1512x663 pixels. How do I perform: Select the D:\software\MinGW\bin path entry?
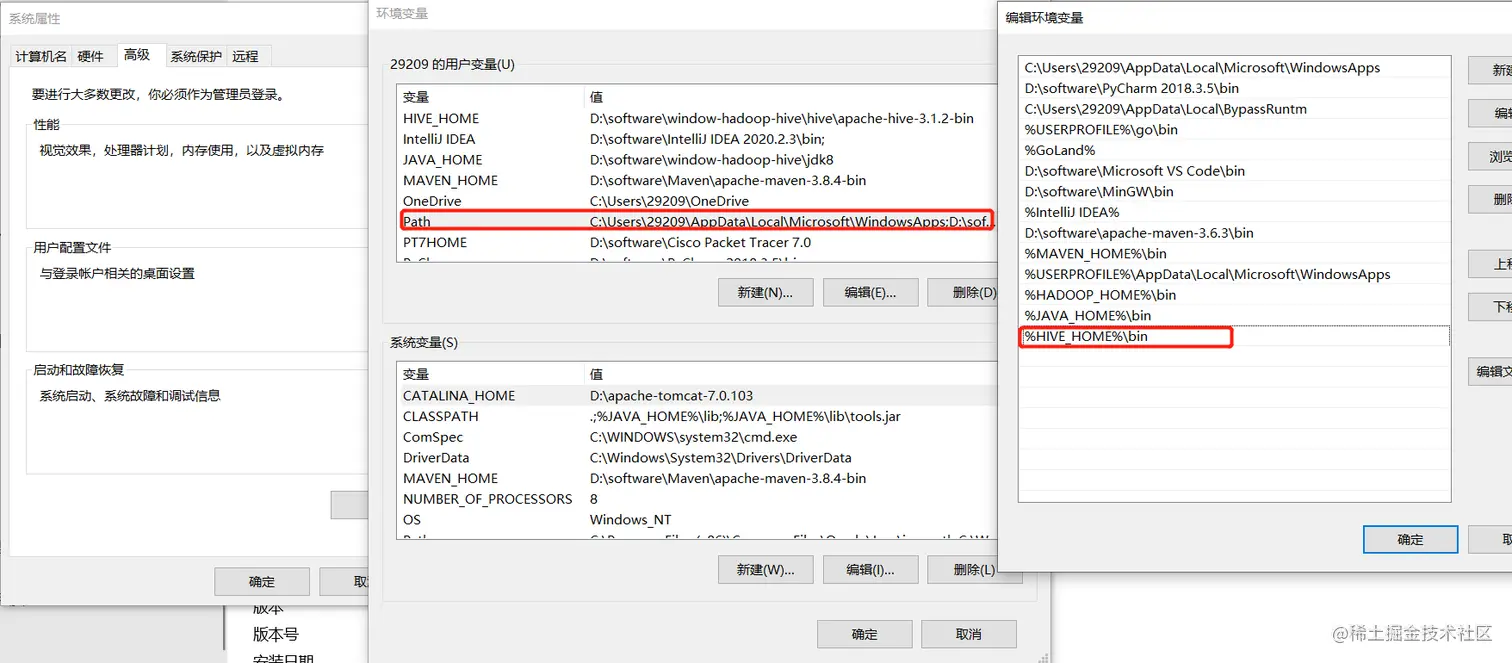[x=1235, y=191]
